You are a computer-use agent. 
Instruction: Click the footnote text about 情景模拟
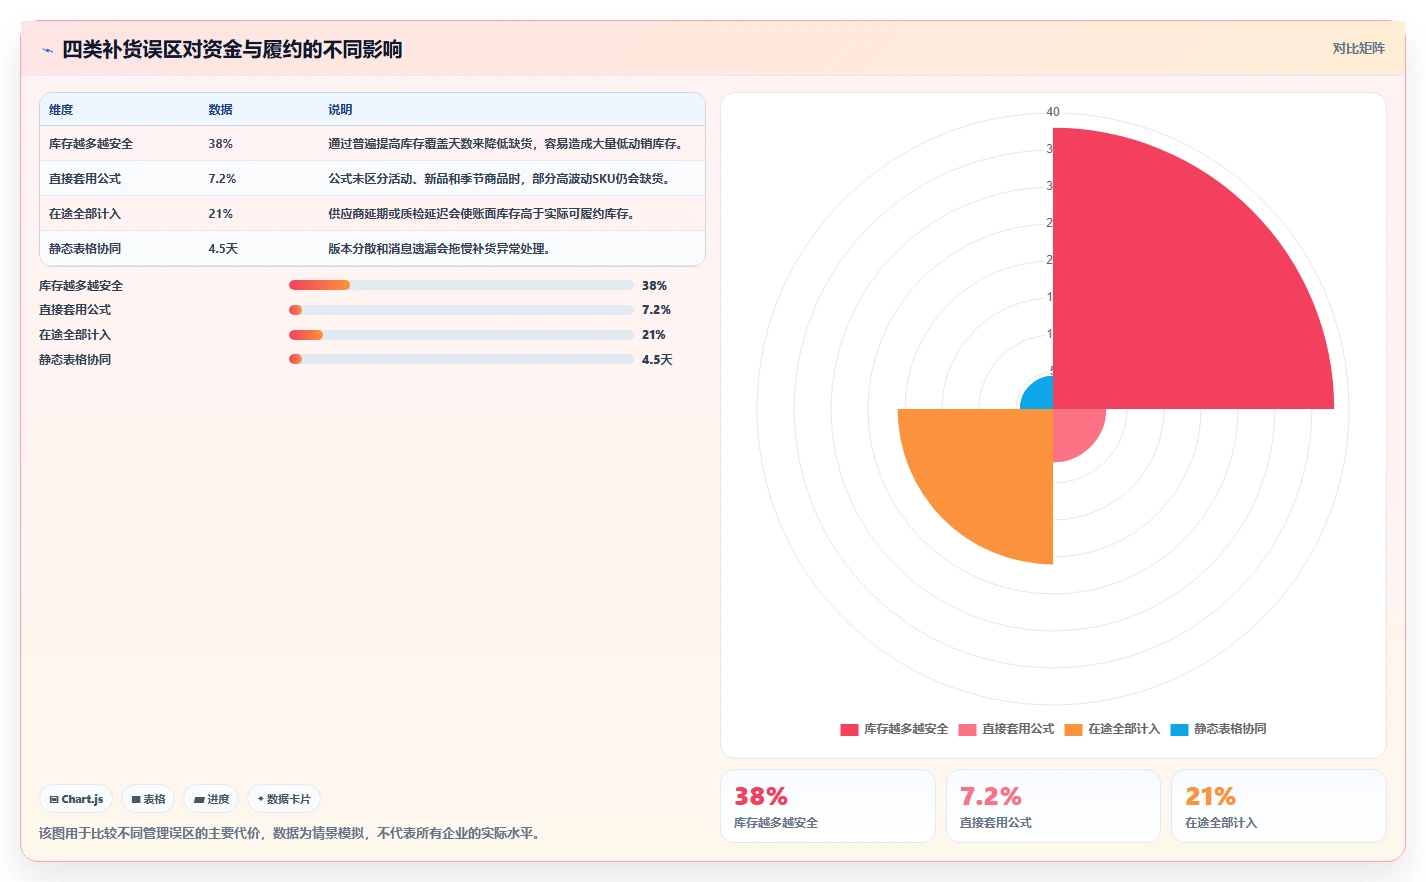pos(292,833)
